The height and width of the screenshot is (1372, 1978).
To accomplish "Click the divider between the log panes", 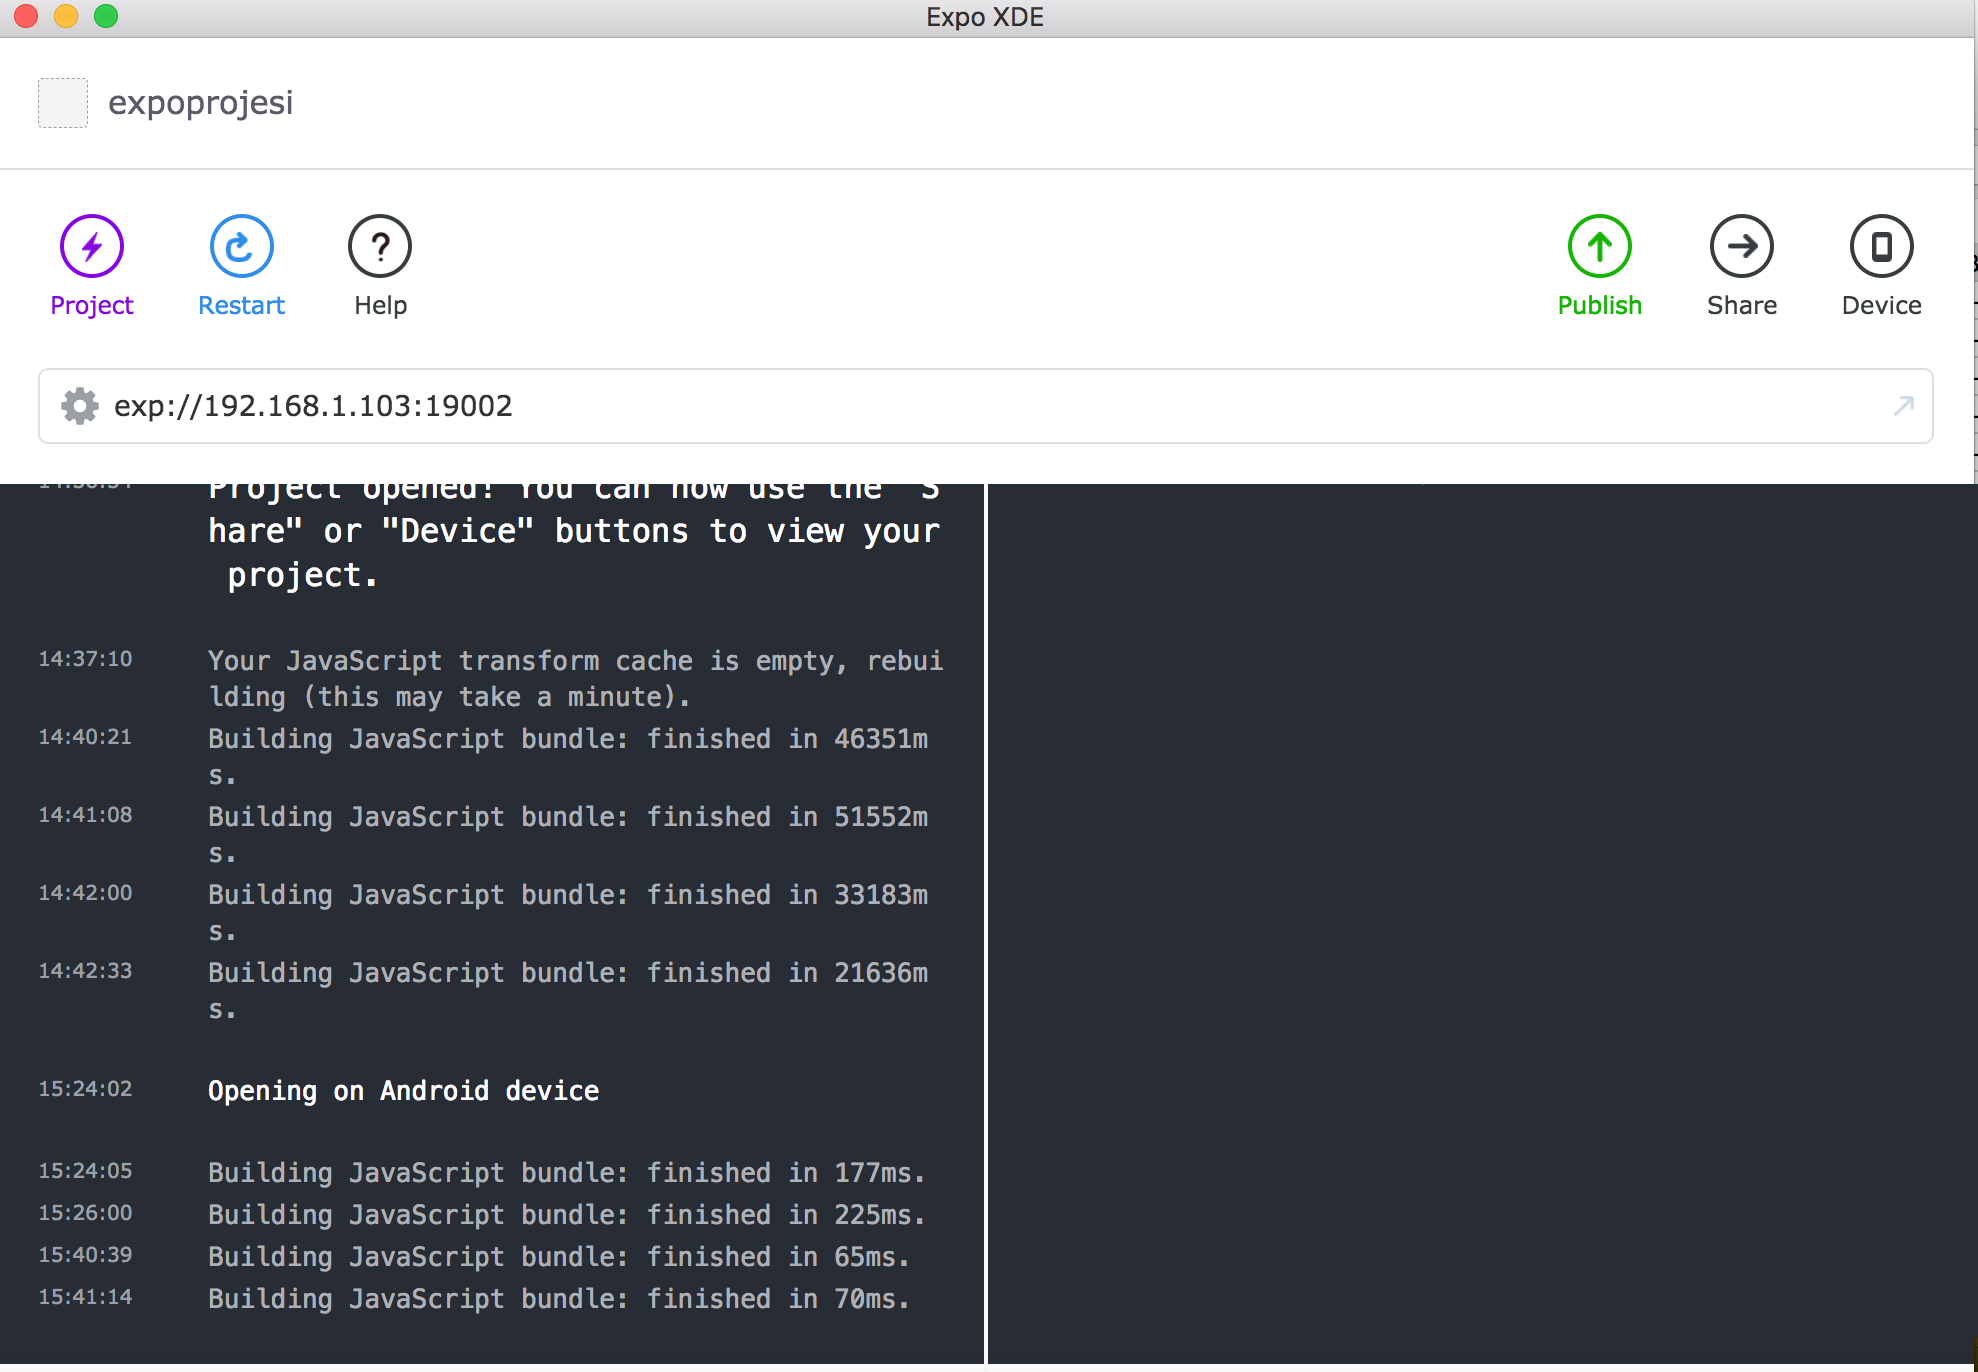I will (x=986, y=924).
